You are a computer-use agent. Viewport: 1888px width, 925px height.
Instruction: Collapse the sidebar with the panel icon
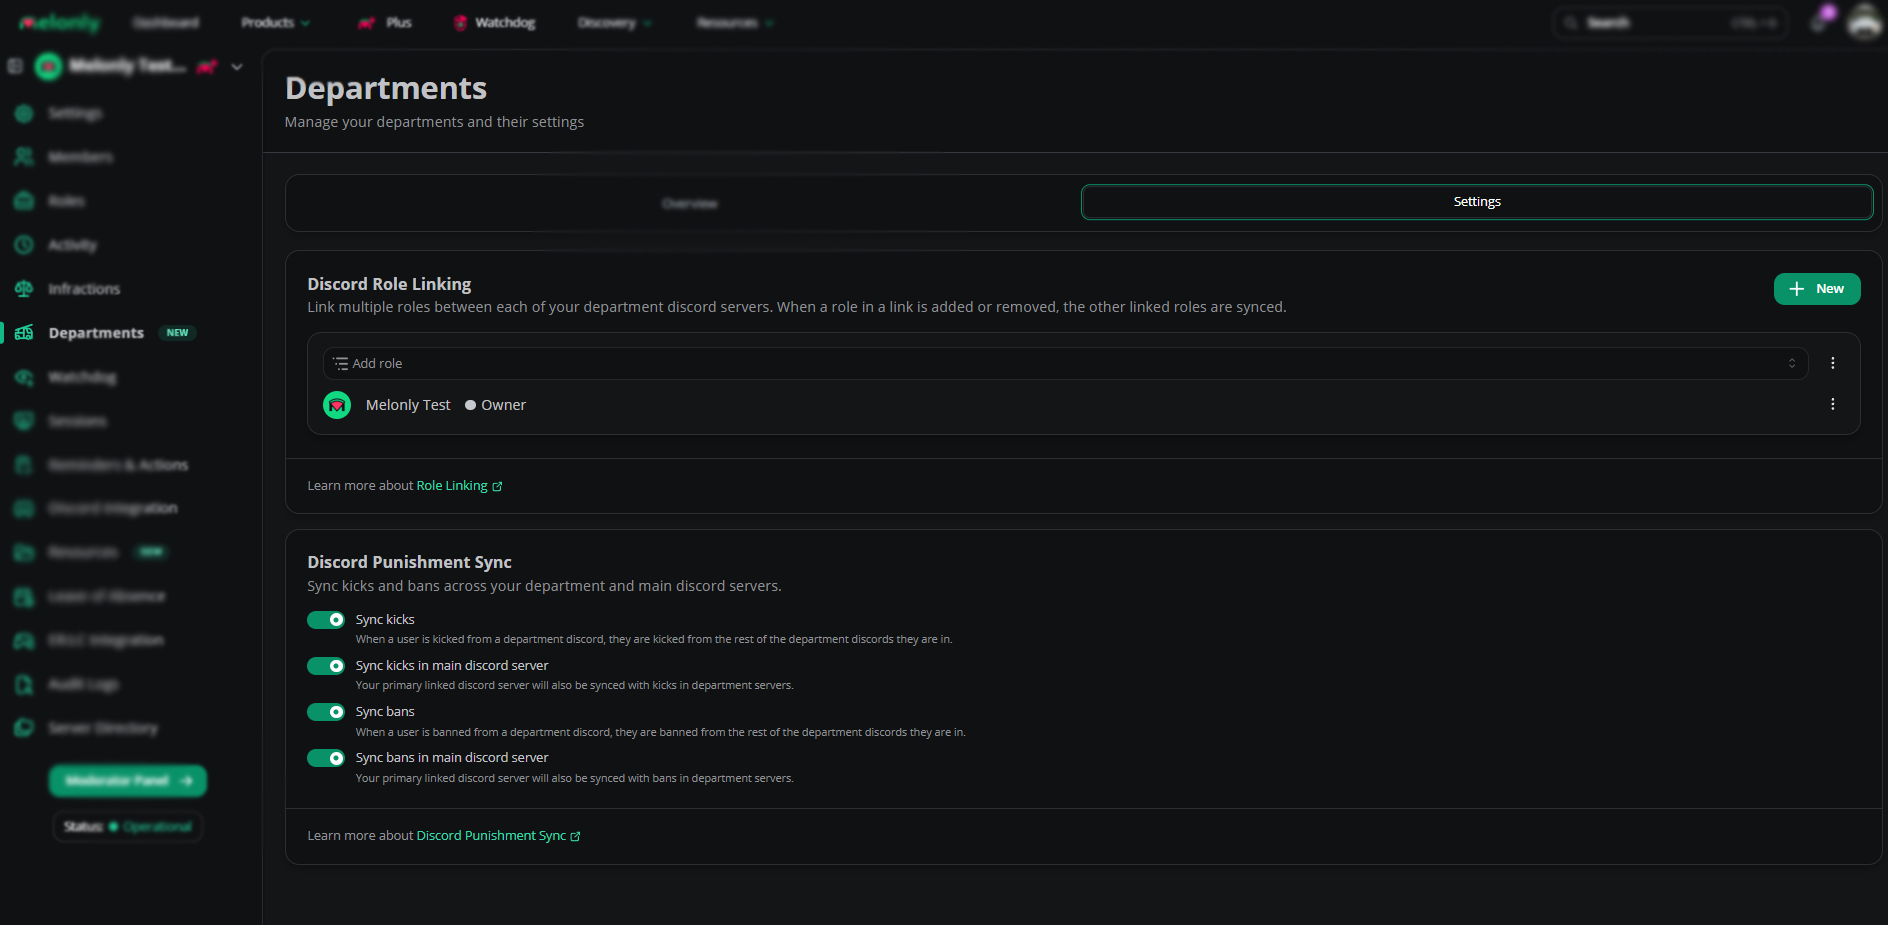(x=15, y=66)
